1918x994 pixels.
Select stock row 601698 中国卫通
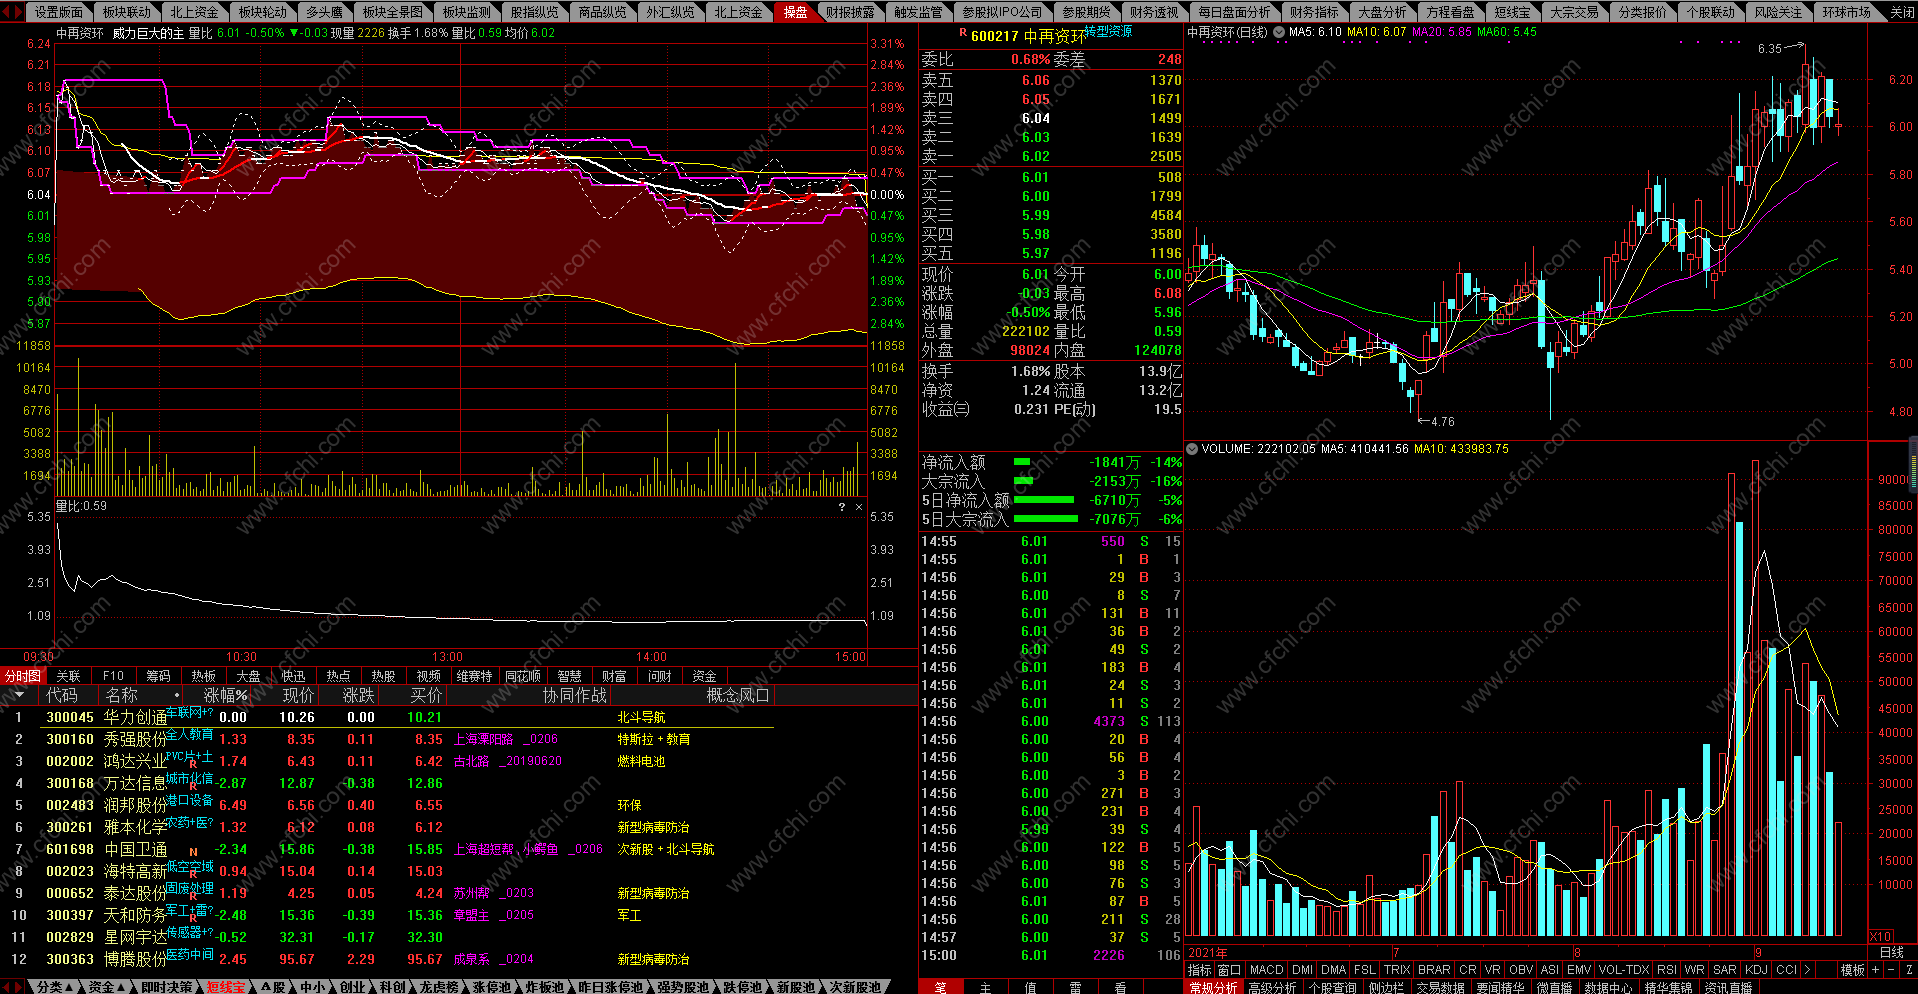point(387,849)
